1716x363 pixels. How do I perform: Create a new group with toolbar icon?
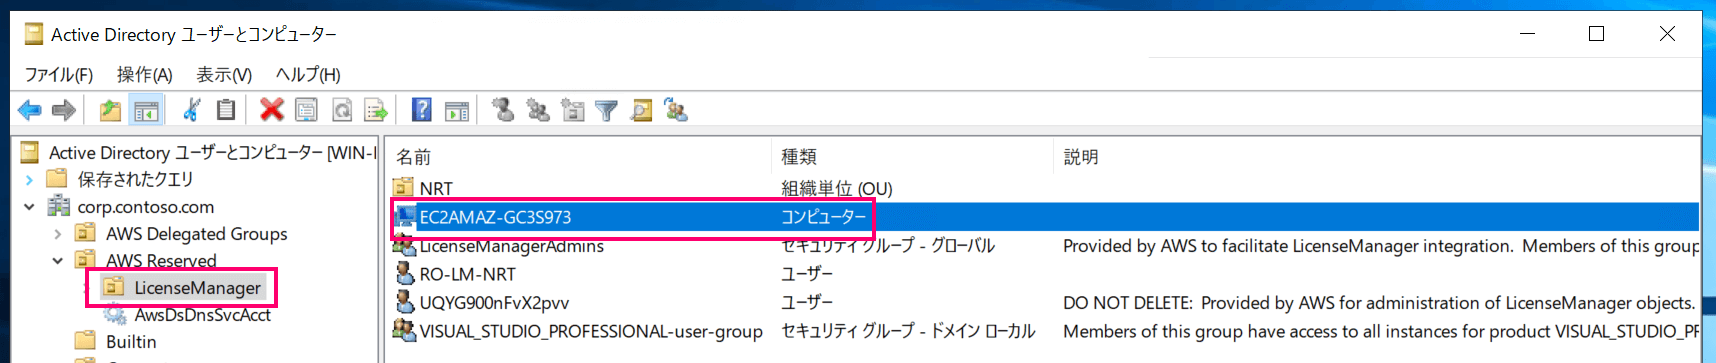click(538, 110)
